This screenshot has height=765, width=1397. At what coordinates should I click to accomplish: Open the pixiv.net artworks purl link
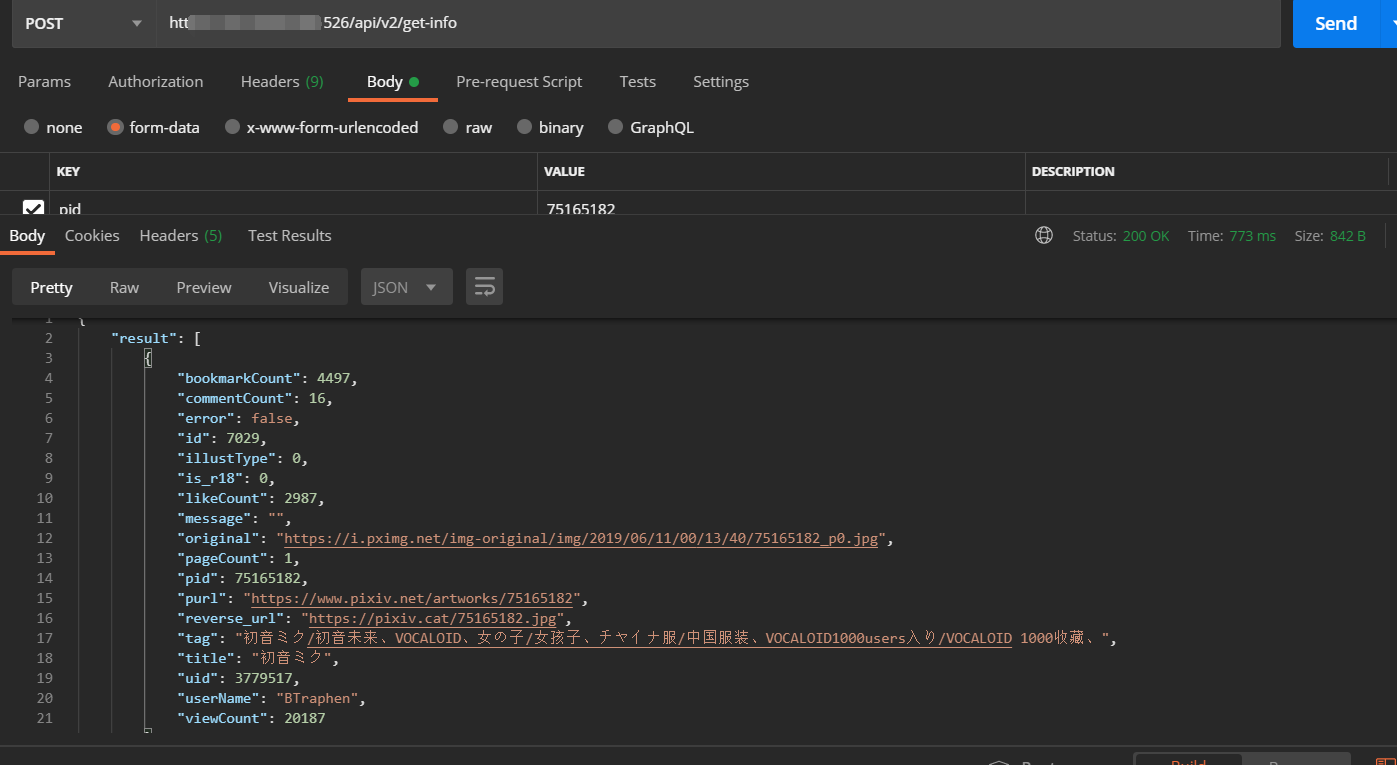[412, 598]
